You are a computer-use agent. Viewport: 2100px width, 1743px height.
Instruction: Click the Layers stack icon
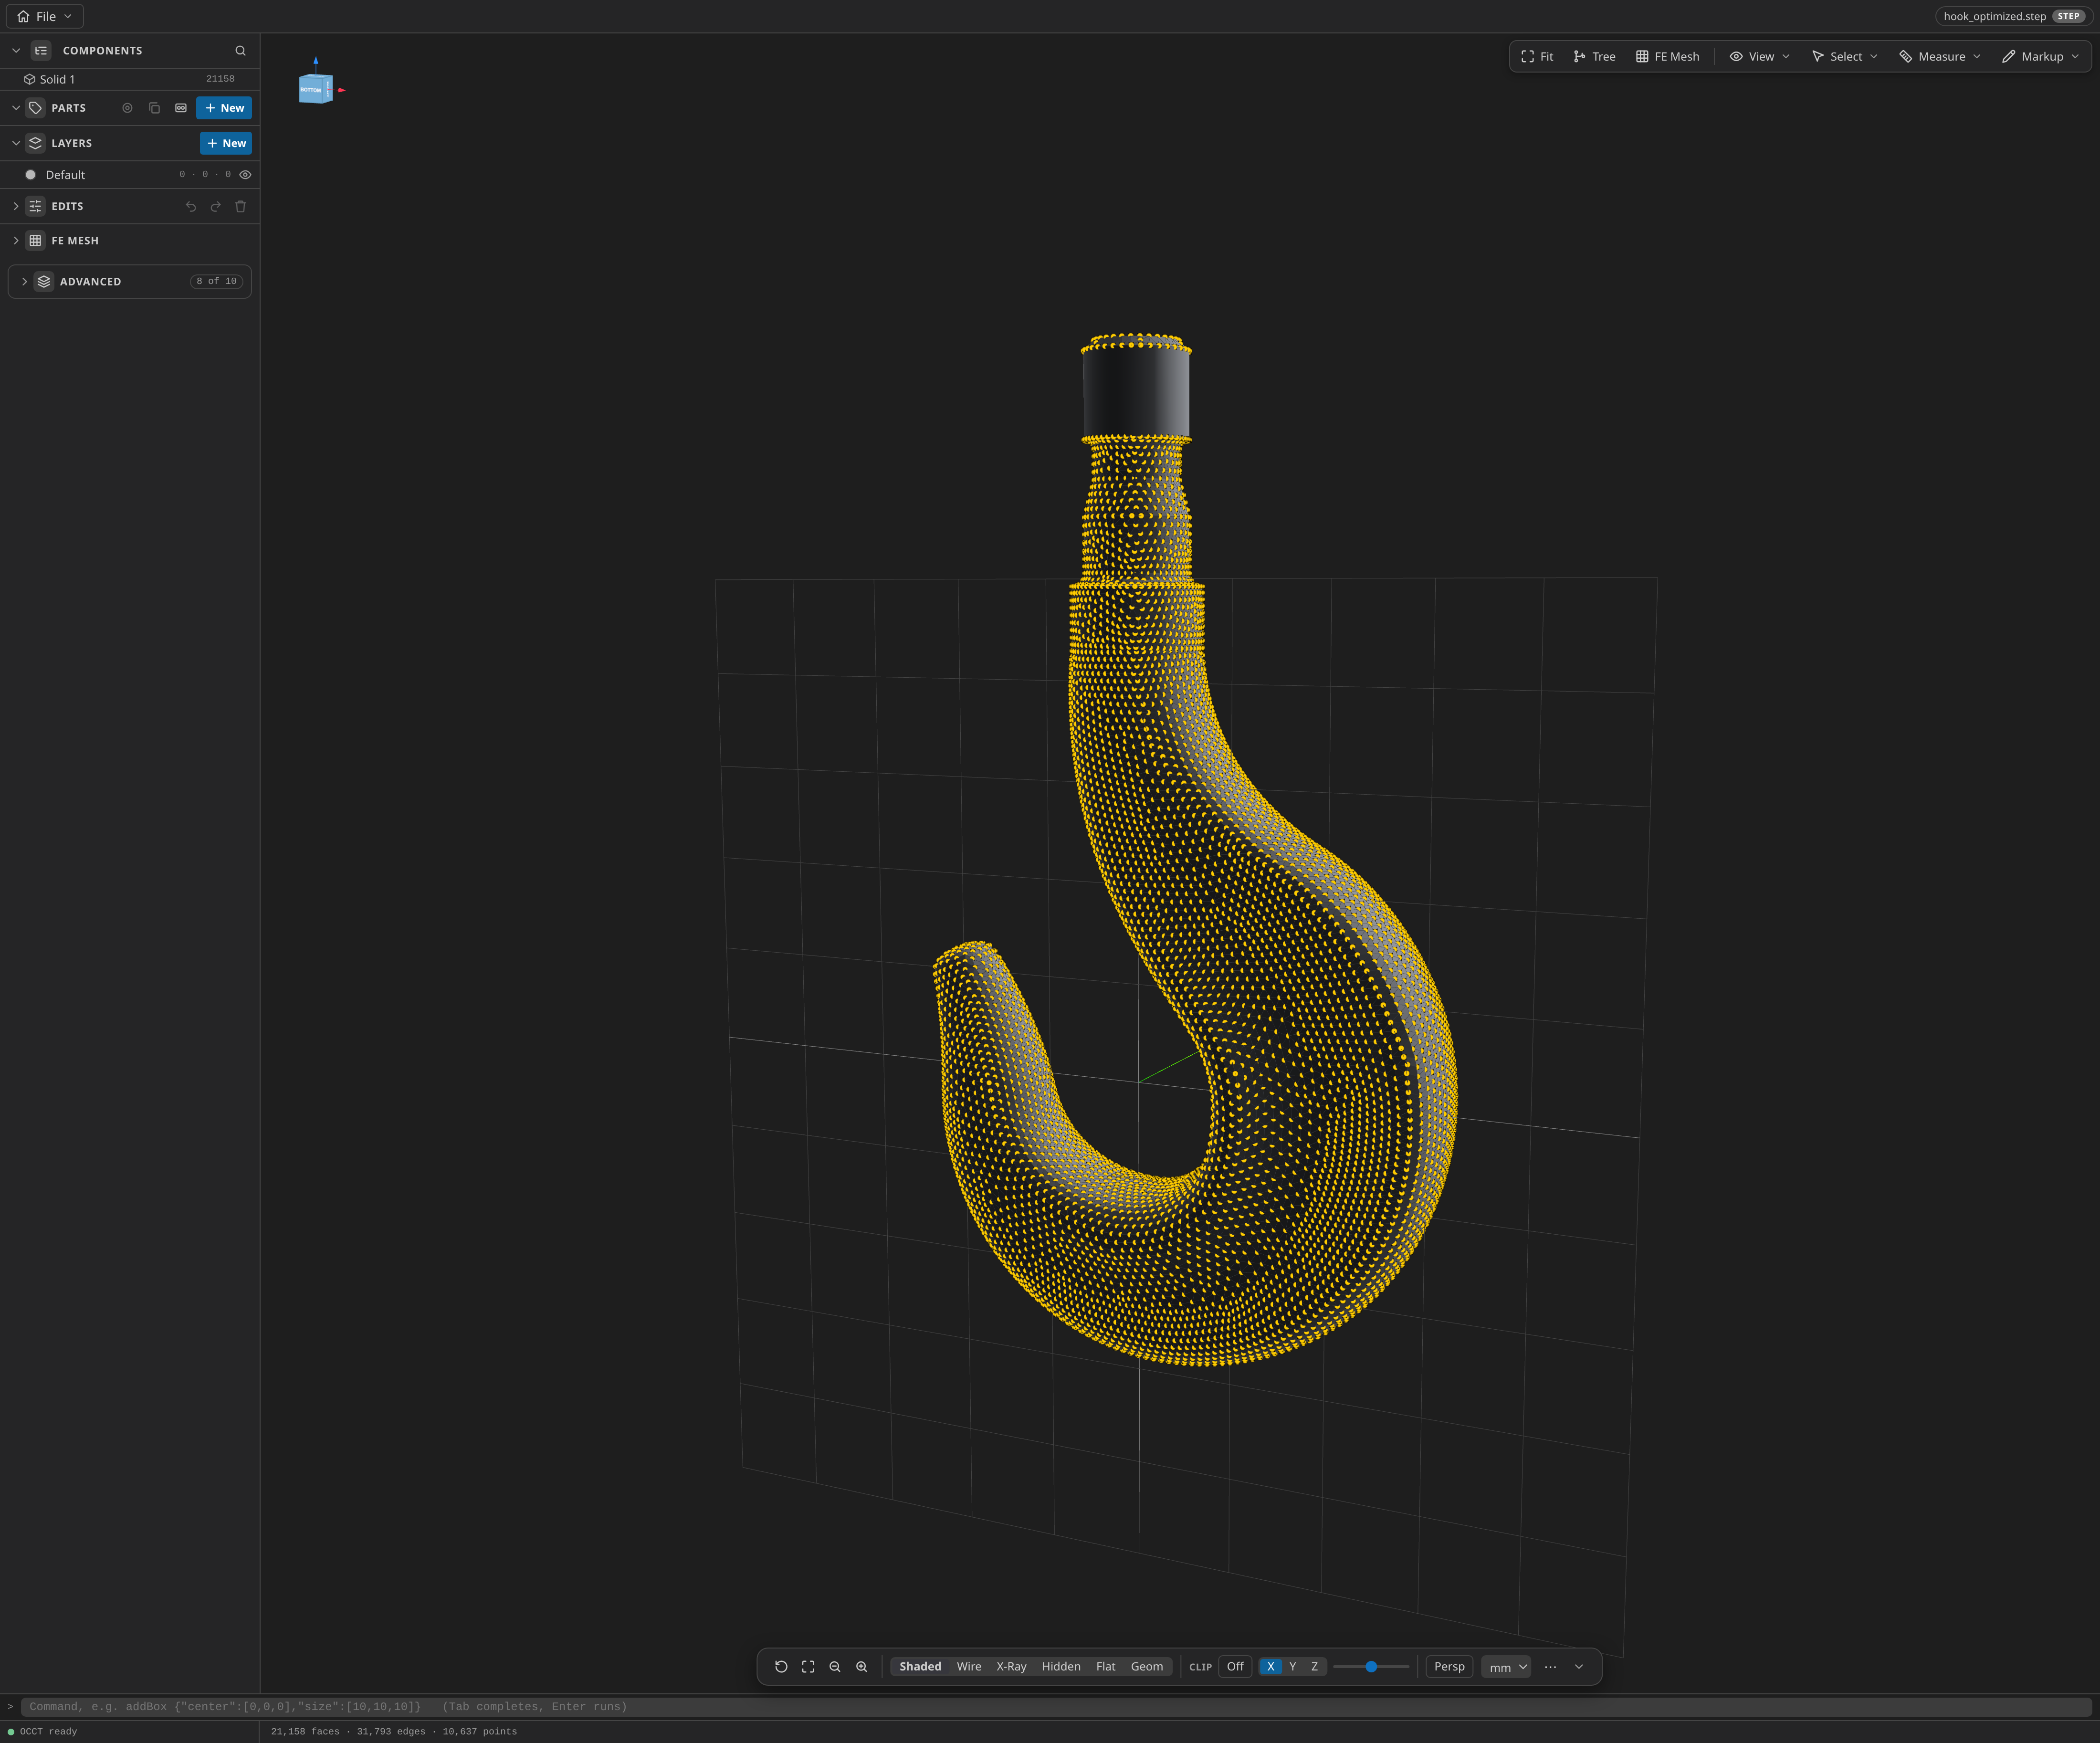(36, 143)
